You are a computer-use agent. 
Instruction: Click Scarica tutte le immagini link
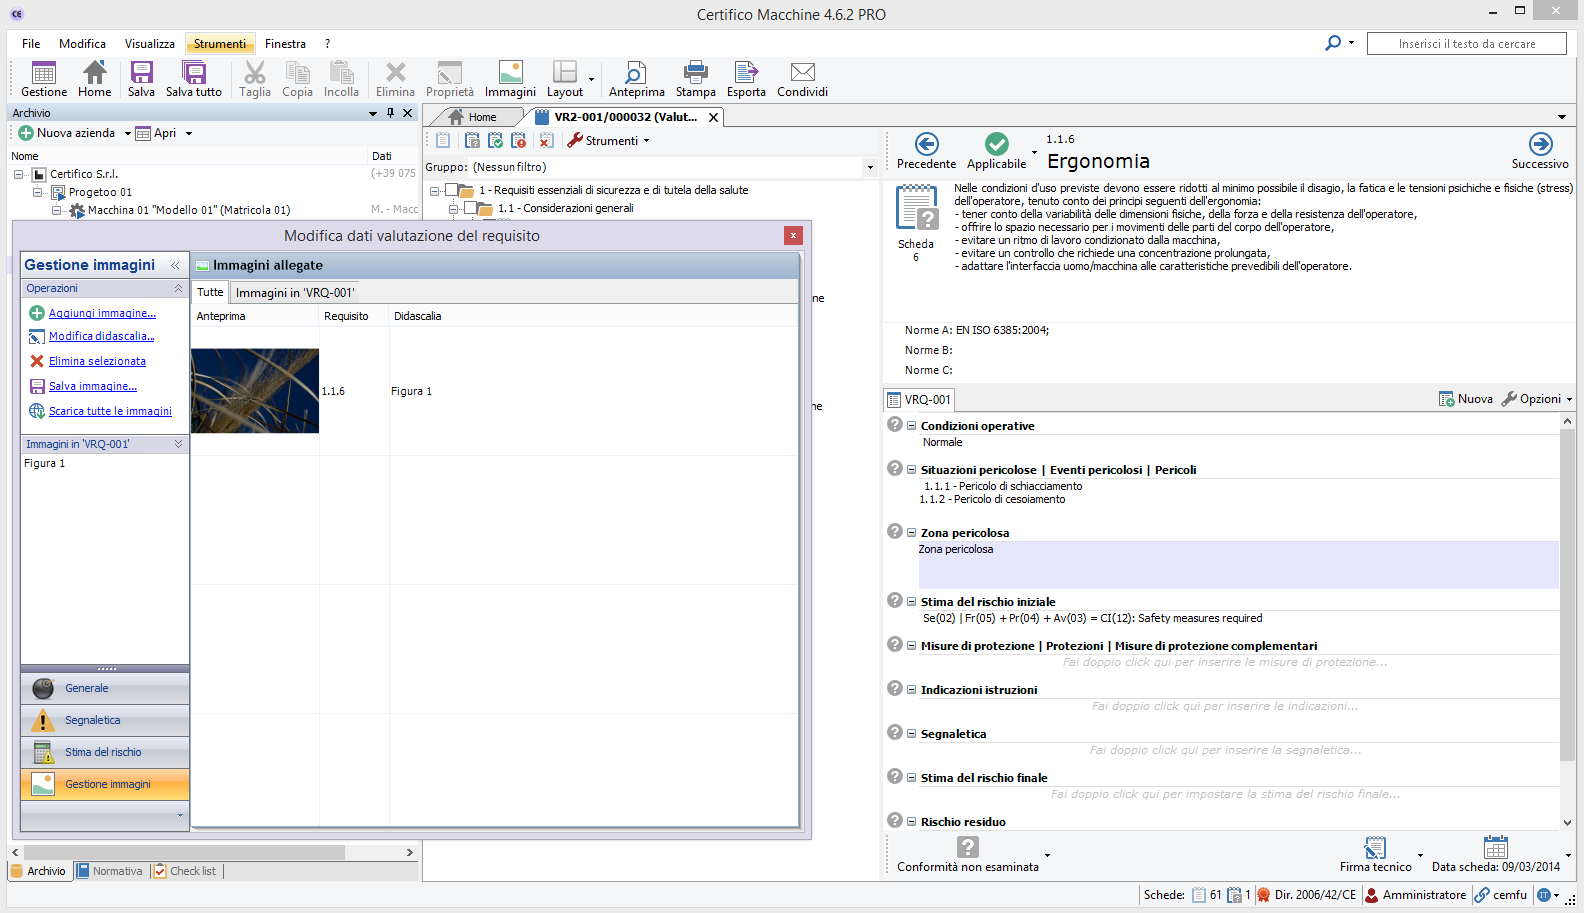(110, 411)
